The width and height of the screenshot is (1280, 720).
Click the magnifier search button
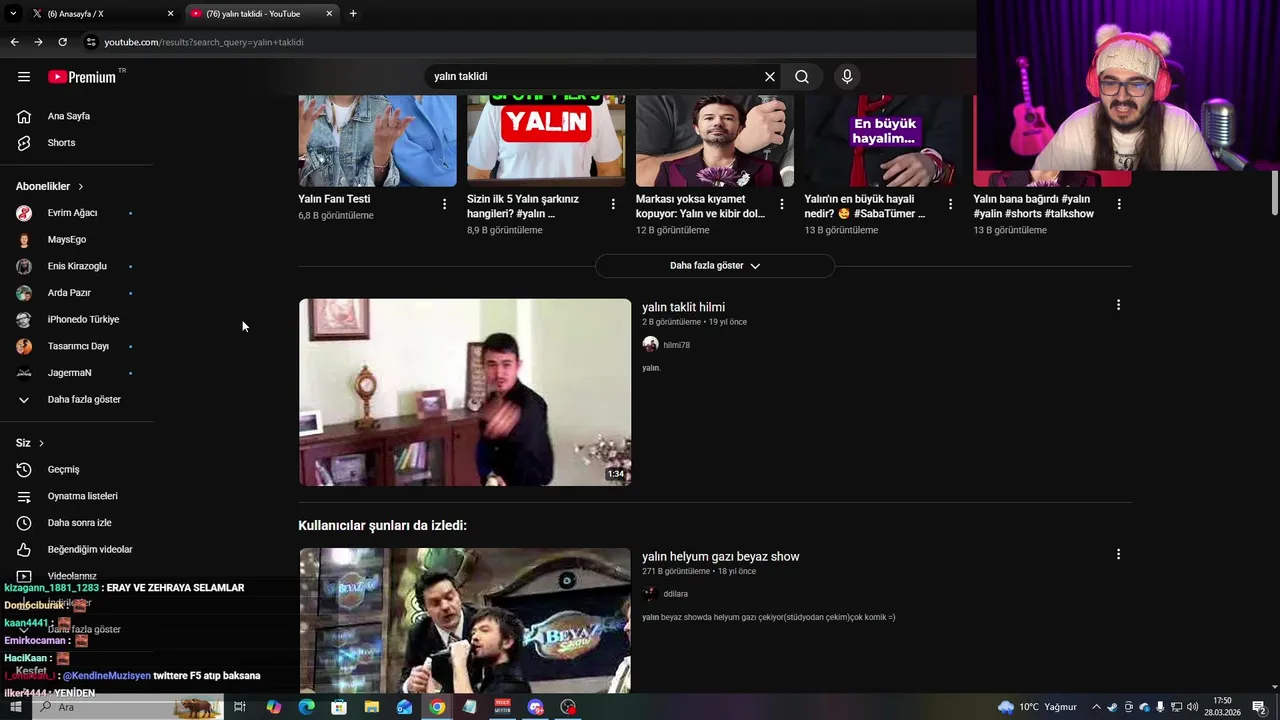point(802,76)
